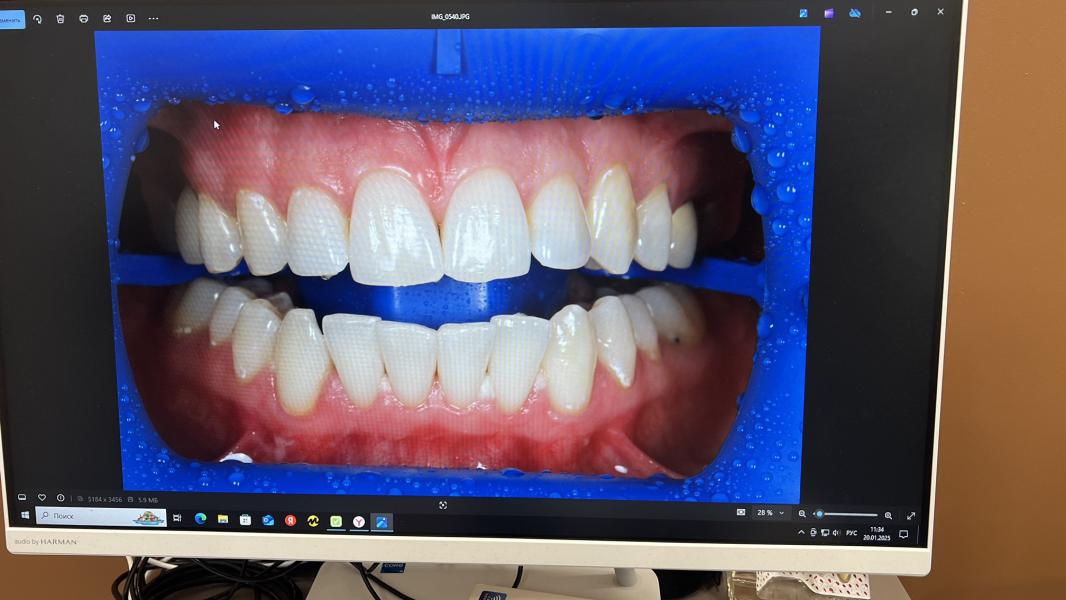Open Clipchamp purple icon in title bar
Screen dimensions: 1066x600
829,13
